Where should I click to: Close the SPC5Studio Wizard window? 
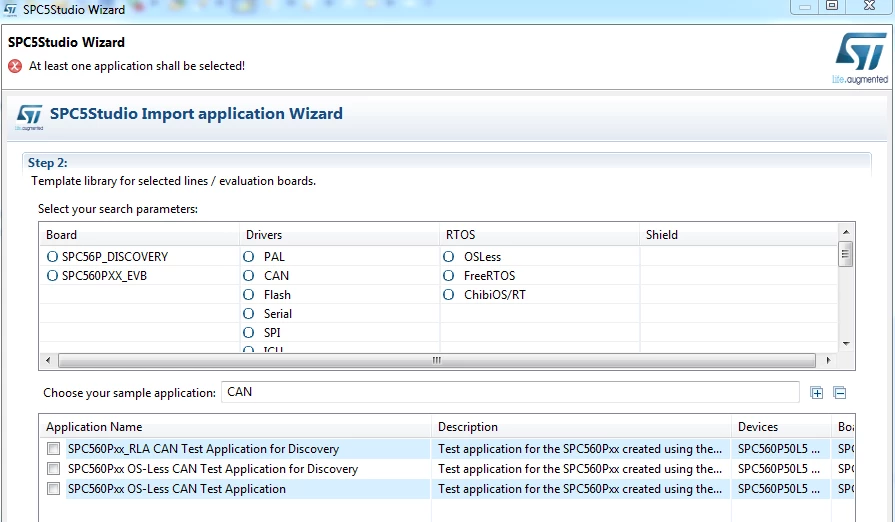point(869,6)
